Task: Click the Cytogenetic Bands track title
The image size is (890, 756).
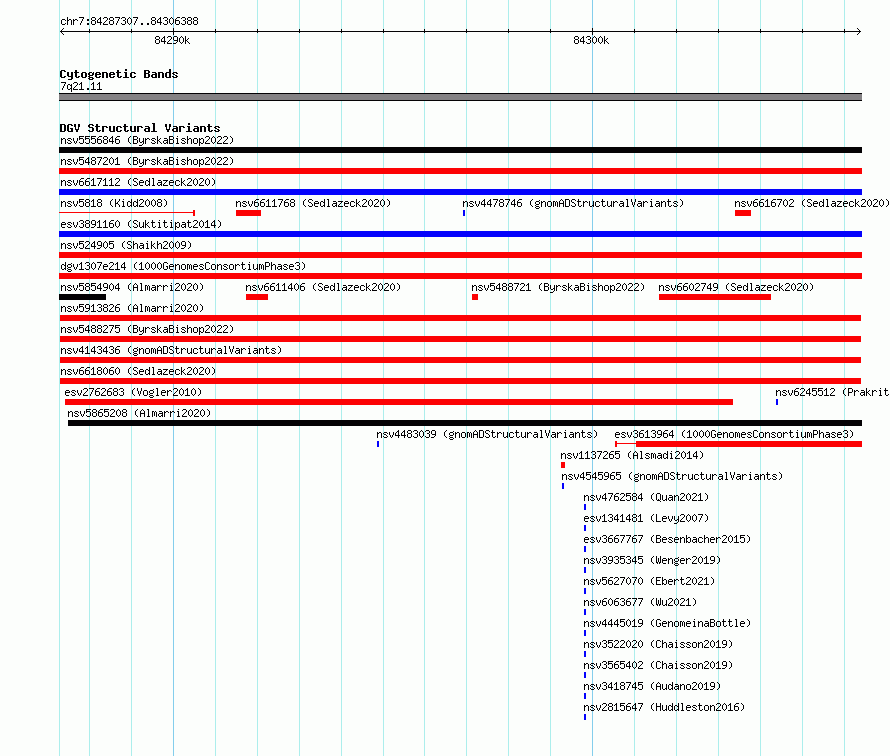Action: (119, 74)
